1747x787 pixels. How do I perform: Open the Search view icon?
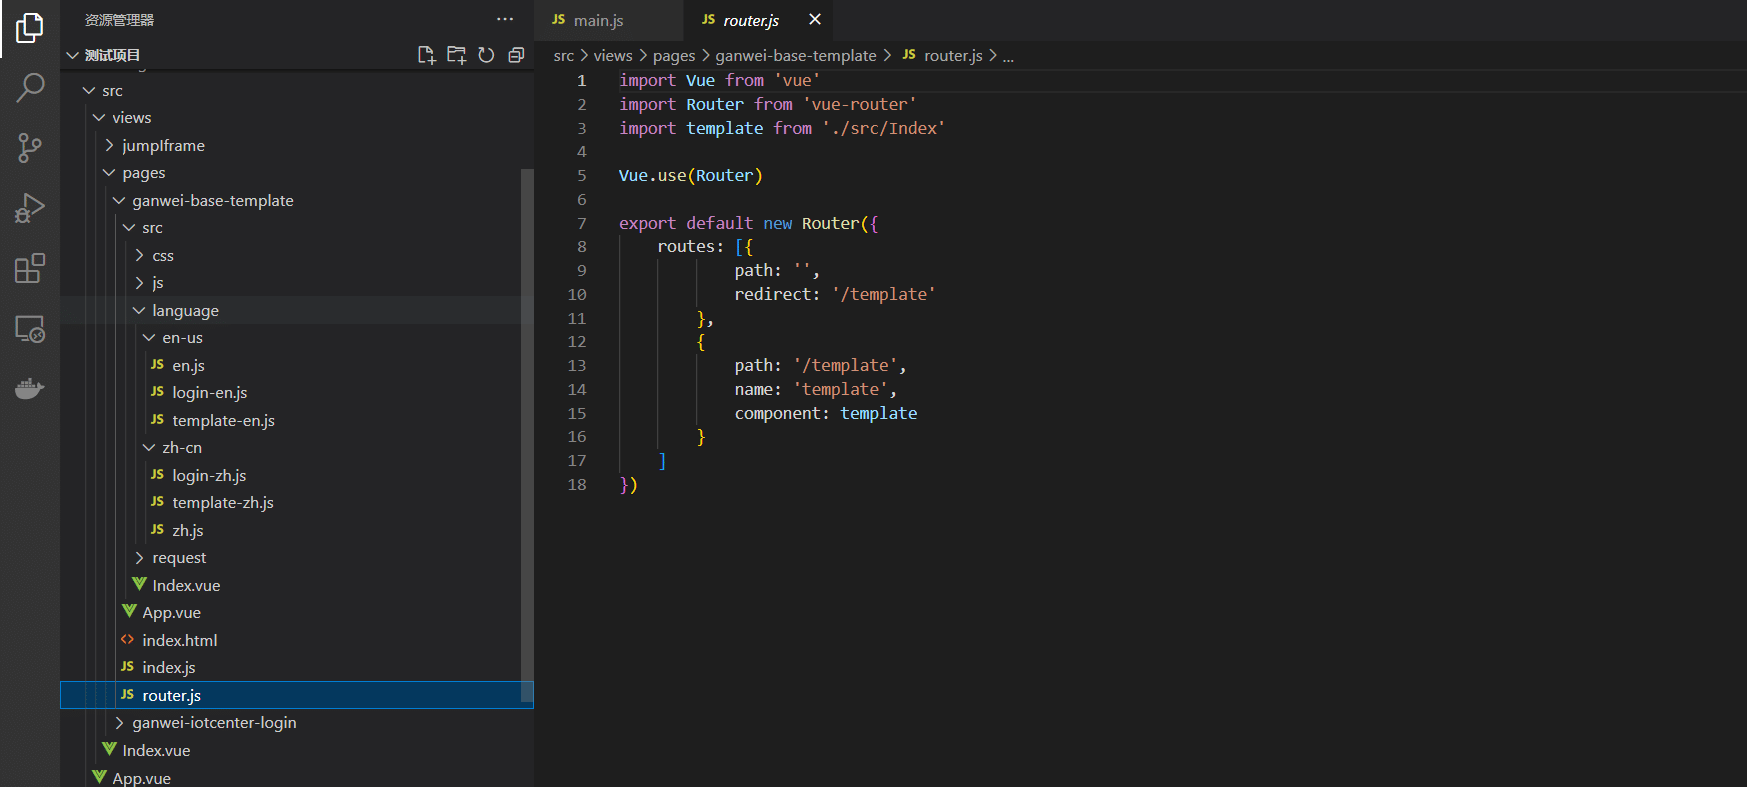[30, 88]
